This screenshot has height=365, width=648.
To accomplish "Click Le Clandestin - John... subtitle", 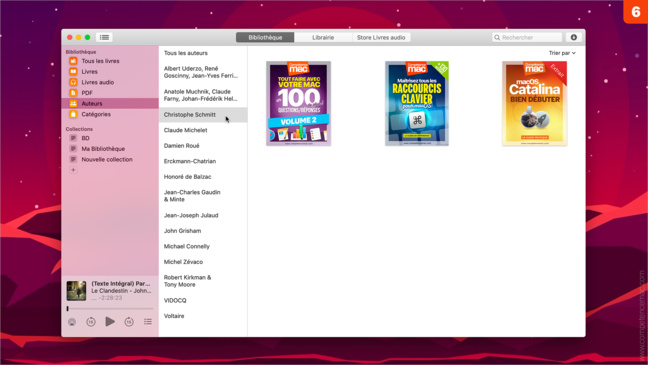I will pos(121,291).
